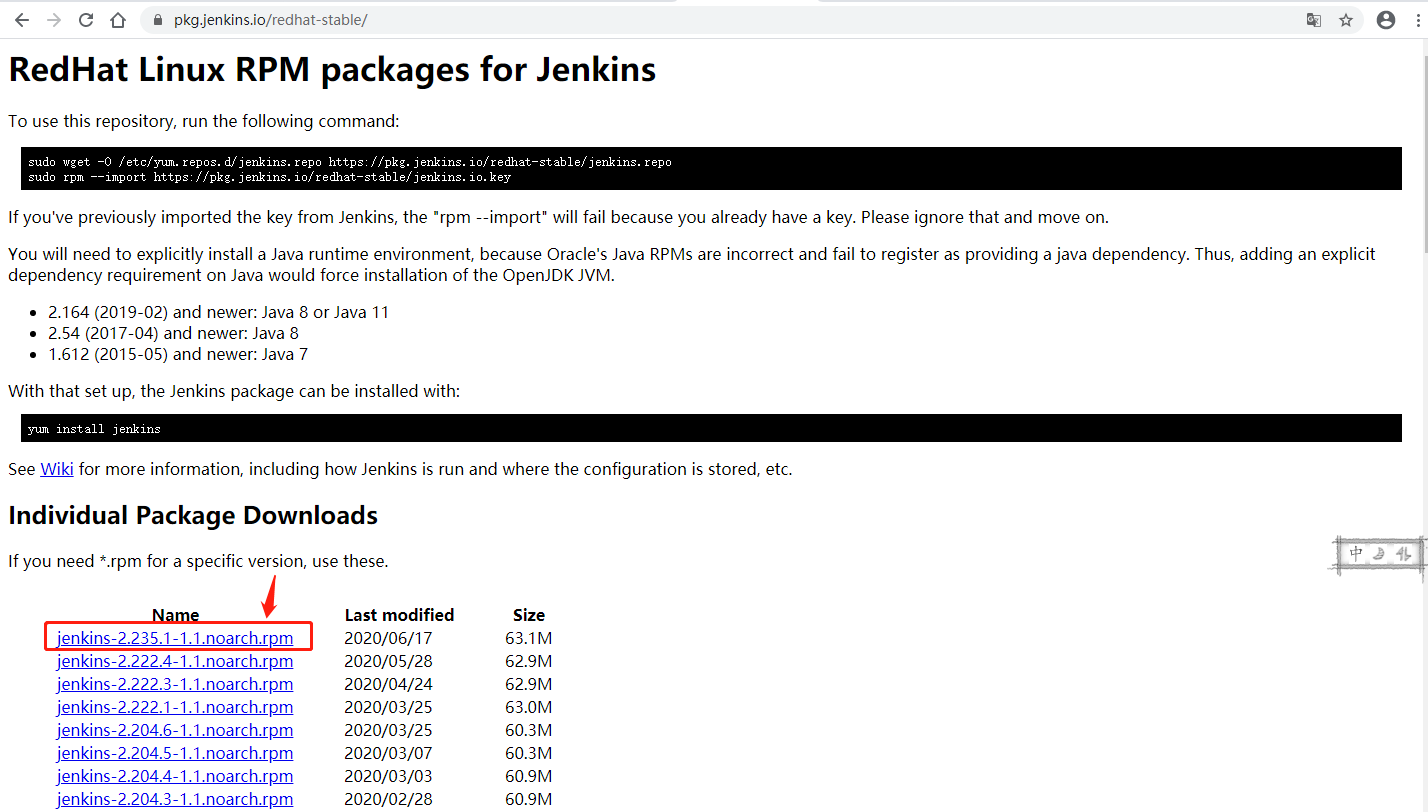Download jenkins-2.204.6-1.1.noarch.rpm
This screenshot has width=1428, height=812.
tap(175, 730)
